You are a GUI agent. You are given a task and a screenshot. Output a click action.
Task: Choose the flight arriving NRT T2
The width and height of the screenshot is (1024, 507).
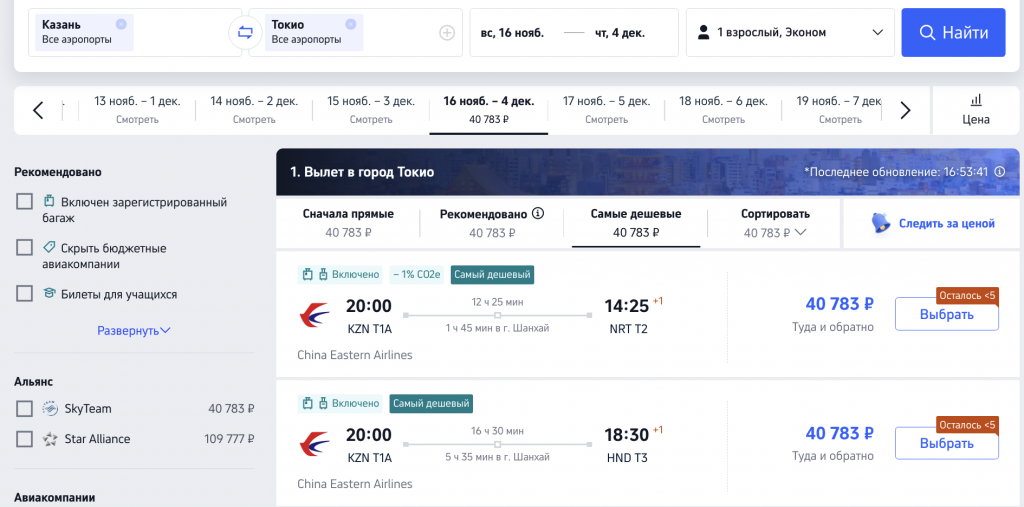946,315
